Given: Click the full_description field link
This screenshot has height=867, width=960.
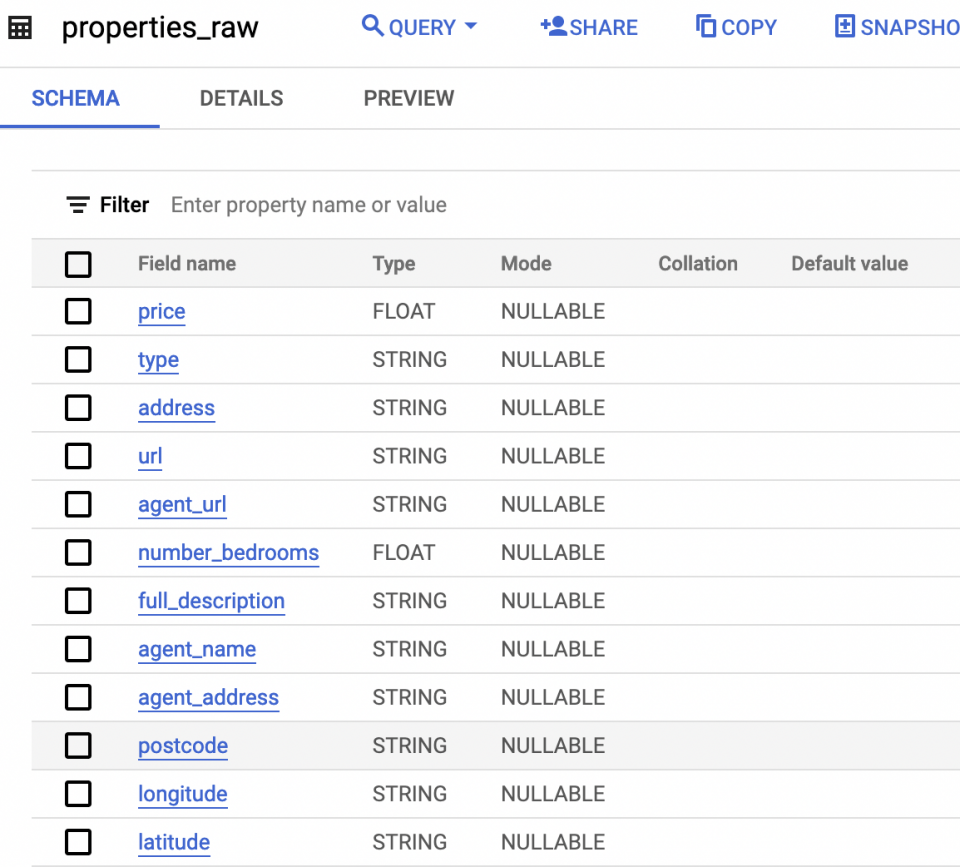Looking at the screenshot, I should [211, 601].
